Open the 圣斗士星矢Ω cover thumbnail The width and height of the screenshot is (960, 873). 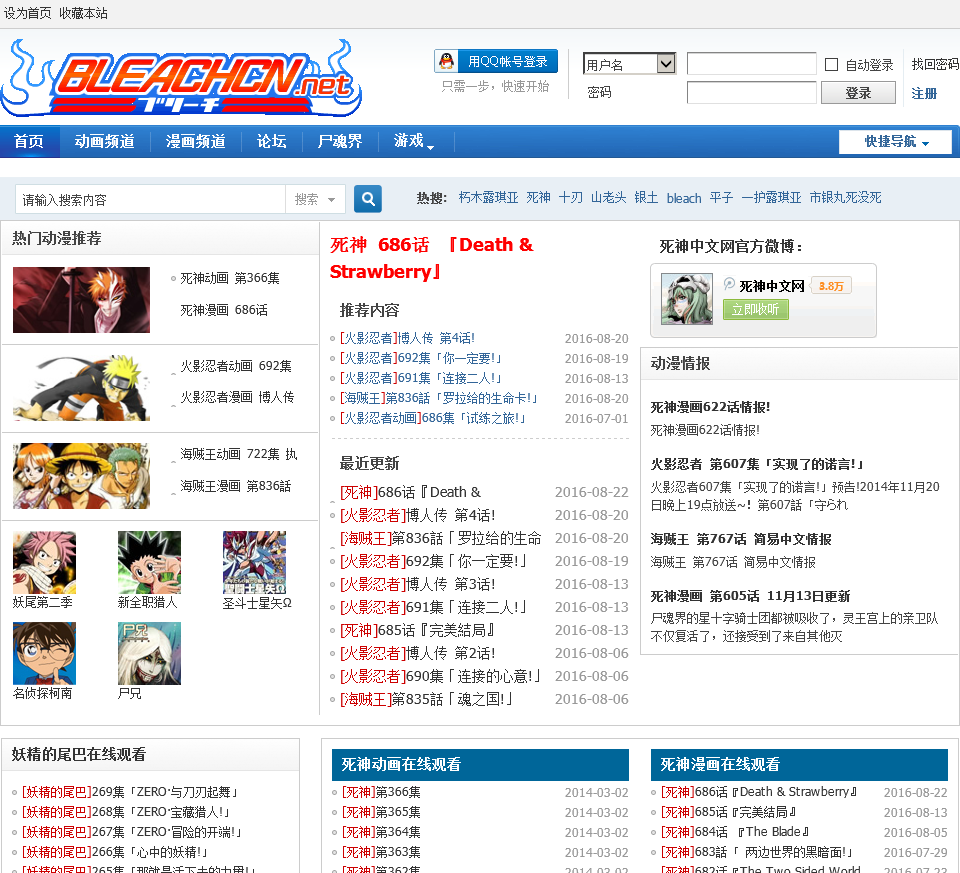(254, 563)
